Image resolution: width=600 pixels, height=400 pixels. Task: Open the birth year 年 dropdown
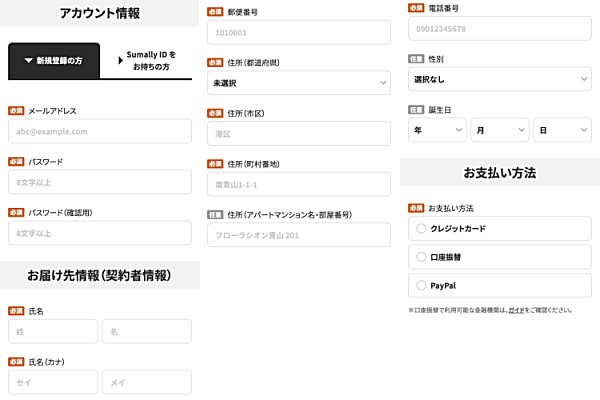pyautogui.click(x=437, y=130)
